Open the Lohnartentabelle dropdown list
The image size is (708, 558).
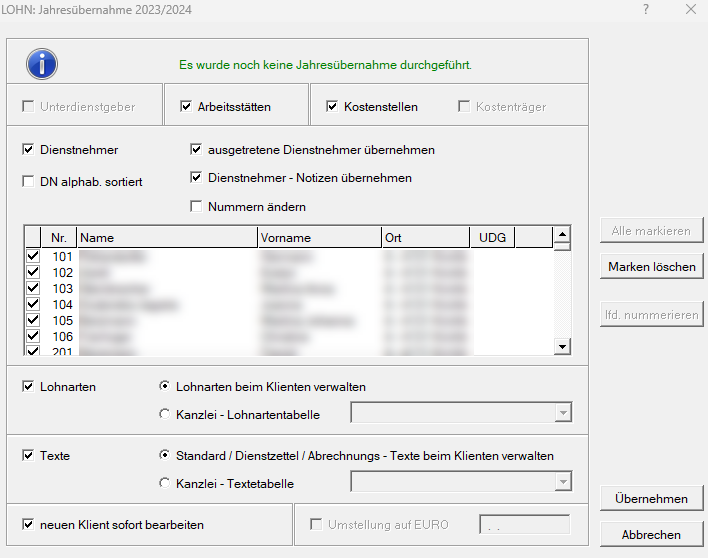[x=563, y=413]
